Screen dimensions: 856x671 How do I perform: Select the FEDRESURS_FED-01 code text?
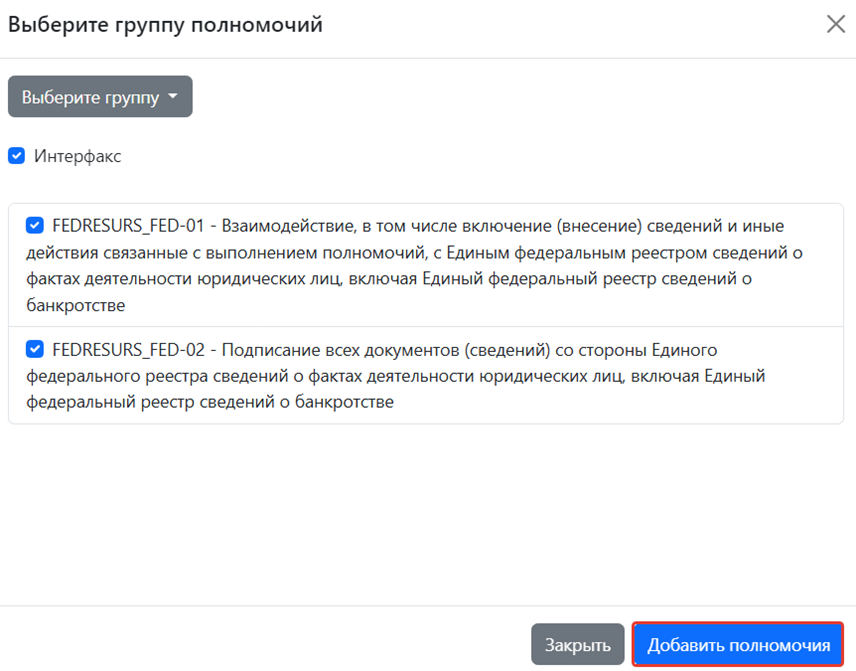pos(128,226)
